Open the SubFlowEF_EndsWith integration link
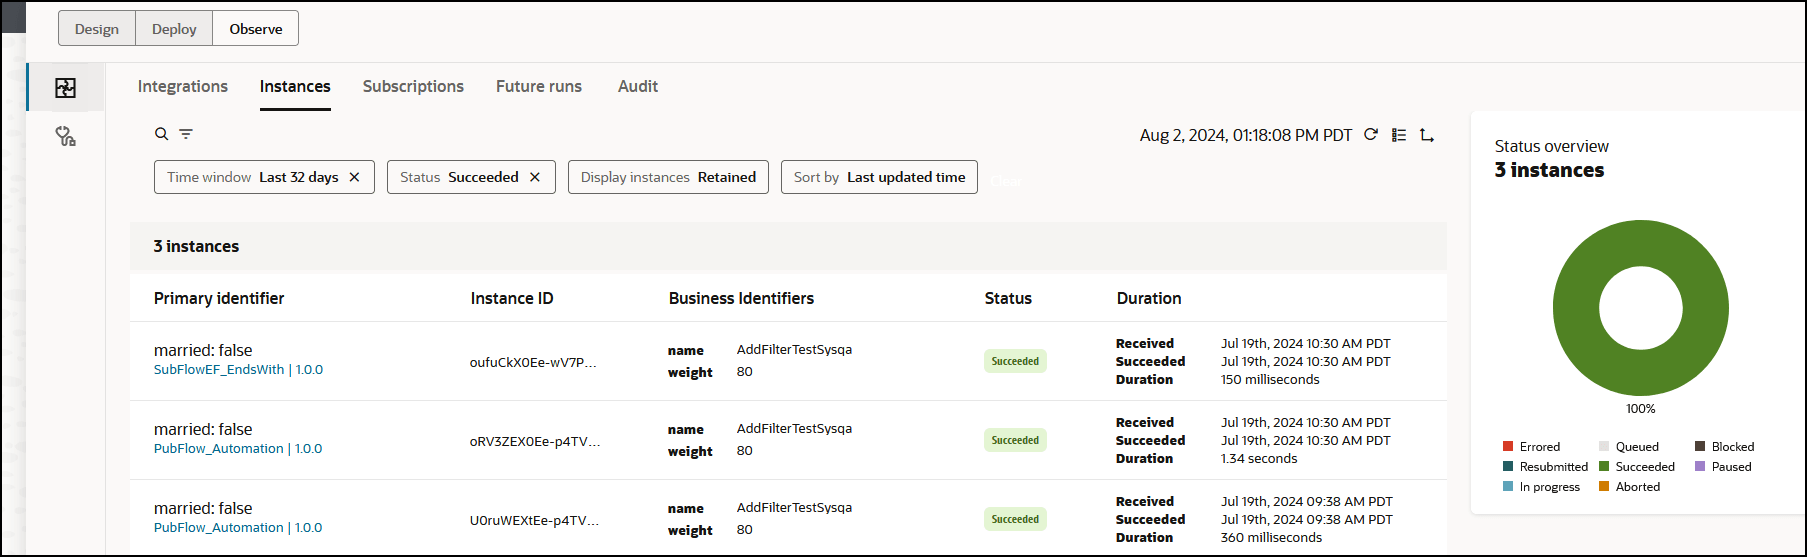The width and height of the screenshot is (1807, 557). click(219, 370)
